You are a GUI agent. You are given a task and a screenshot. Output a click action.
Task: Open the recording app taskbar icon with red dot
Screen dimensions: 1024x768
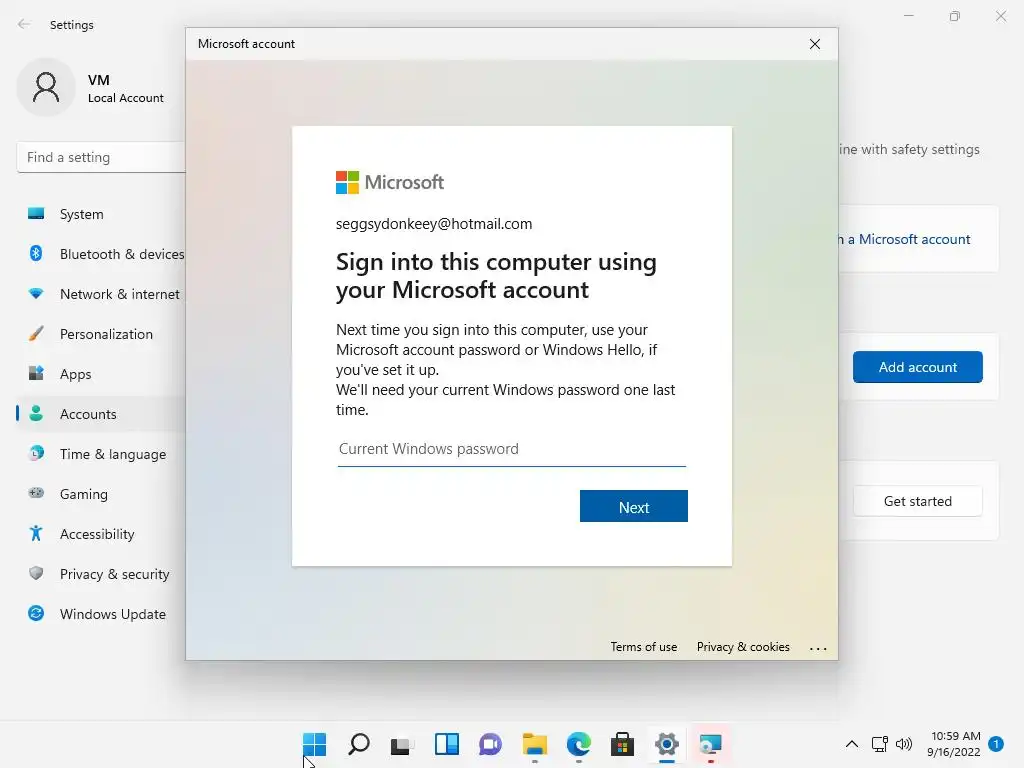coord(711,744)
